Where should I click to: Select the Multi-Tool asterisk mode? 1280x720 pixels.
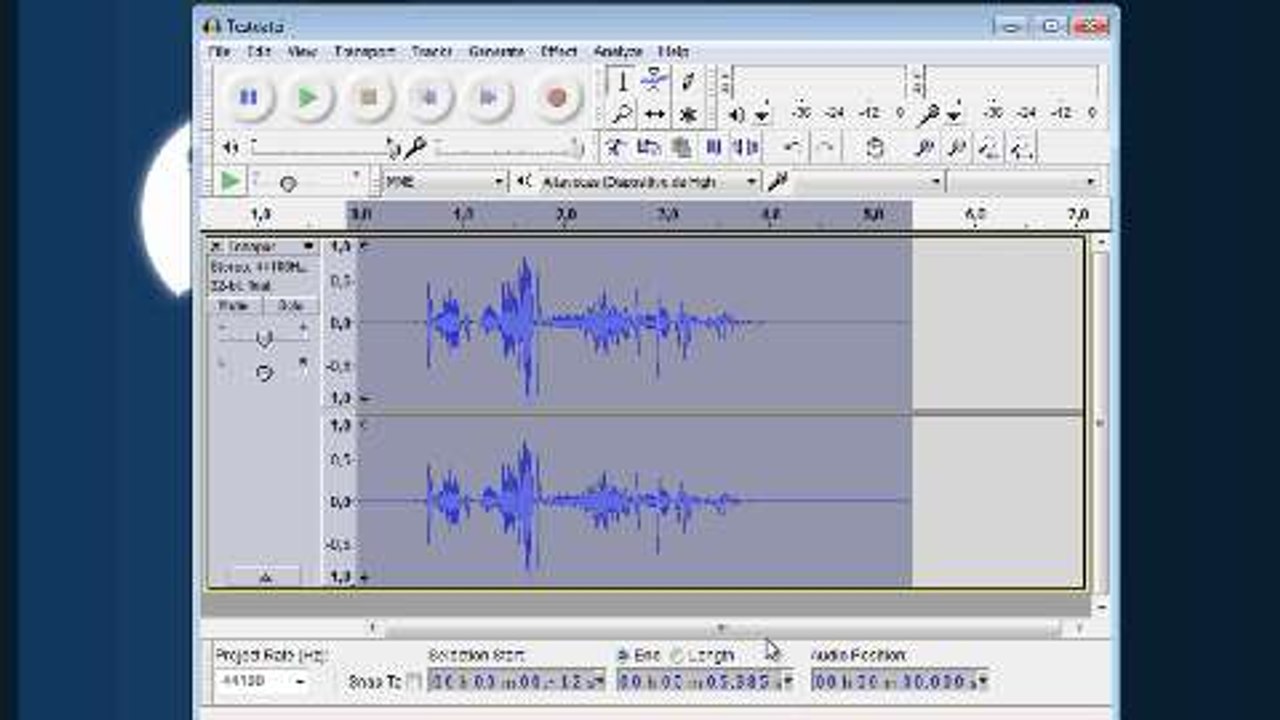coord(687,114)
